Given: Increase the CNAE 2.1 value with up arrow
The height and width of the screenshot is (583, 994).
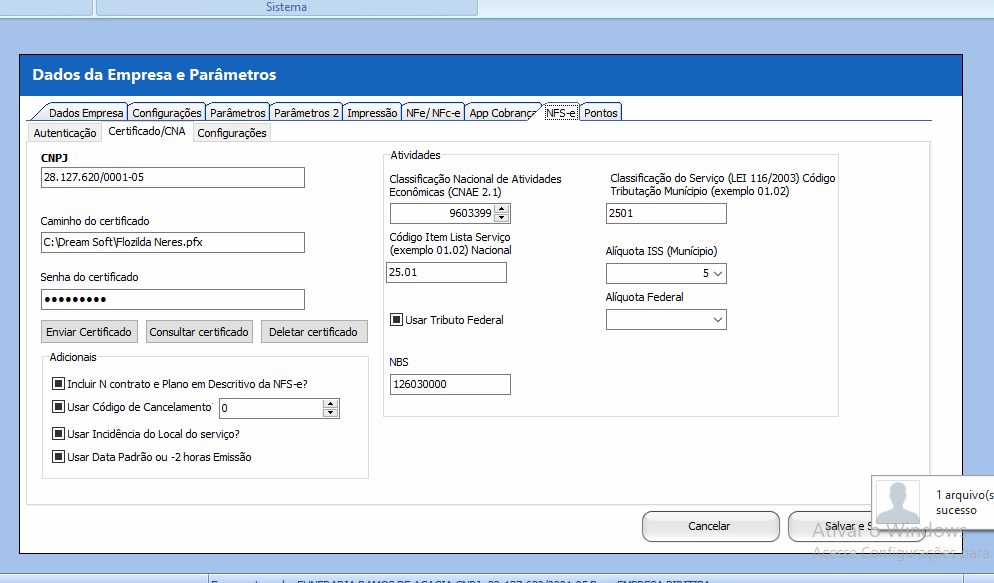Looking at the screenshot, I should click(x=502, y=208).
